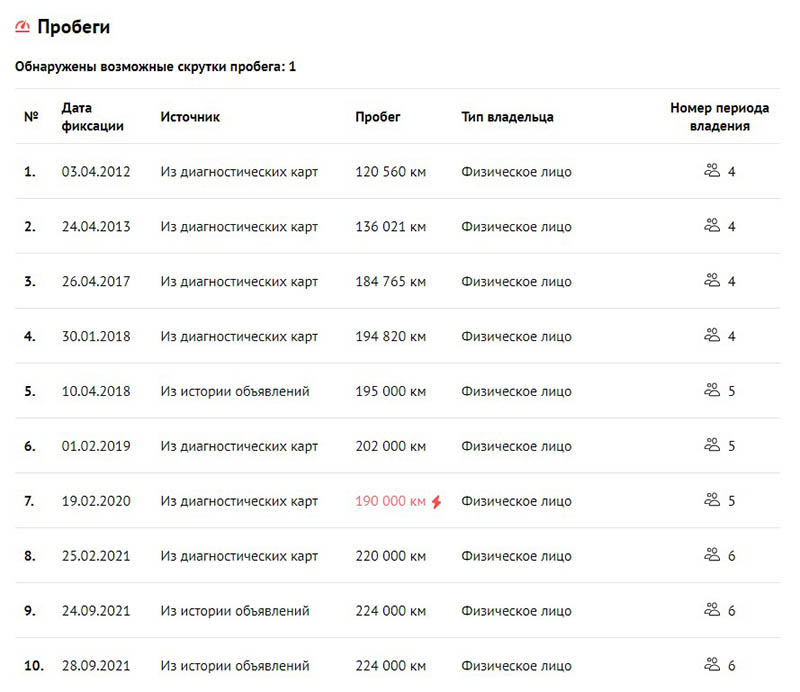The image size is (800, 692).
Task: Click owner icon in row 1
Action: point(712,171)
